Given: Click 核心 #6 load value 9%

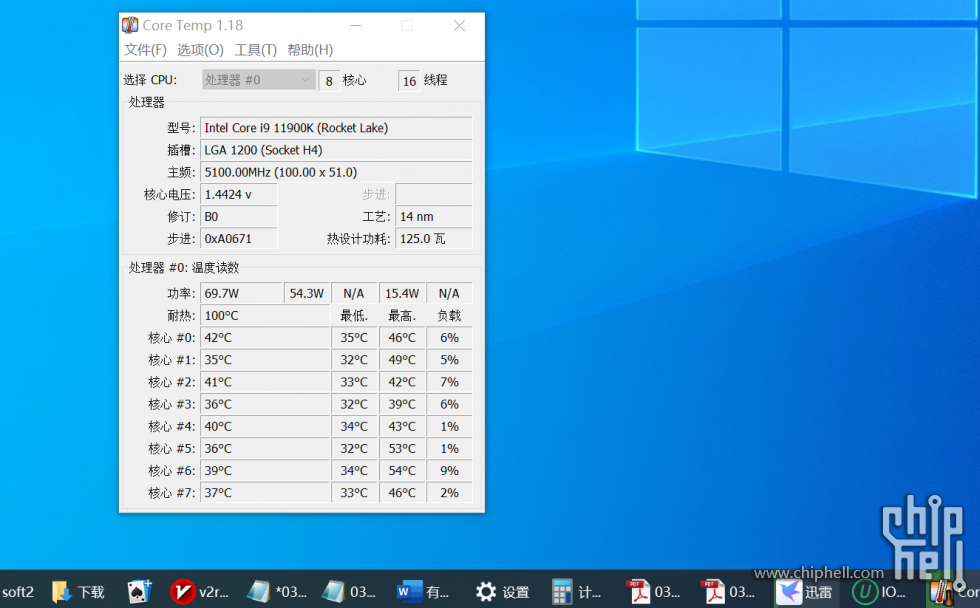Looking at the screenshot, I should pyautogui.click(x=449, y=471).
